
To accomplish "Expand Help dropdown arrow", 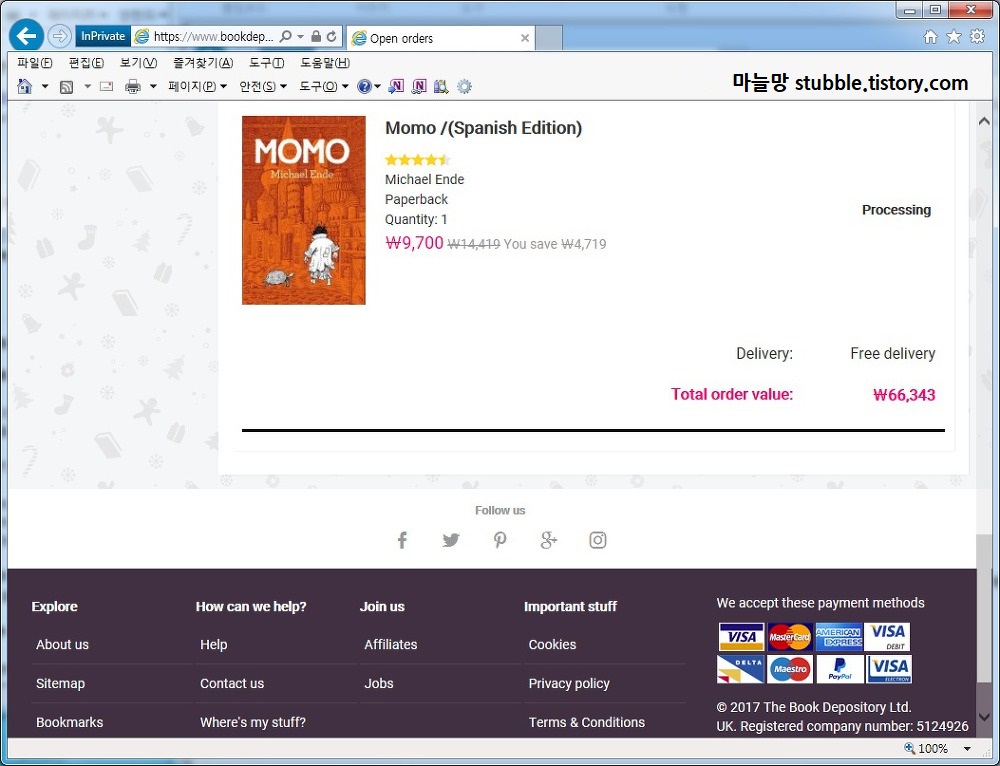I will (378, 86).
